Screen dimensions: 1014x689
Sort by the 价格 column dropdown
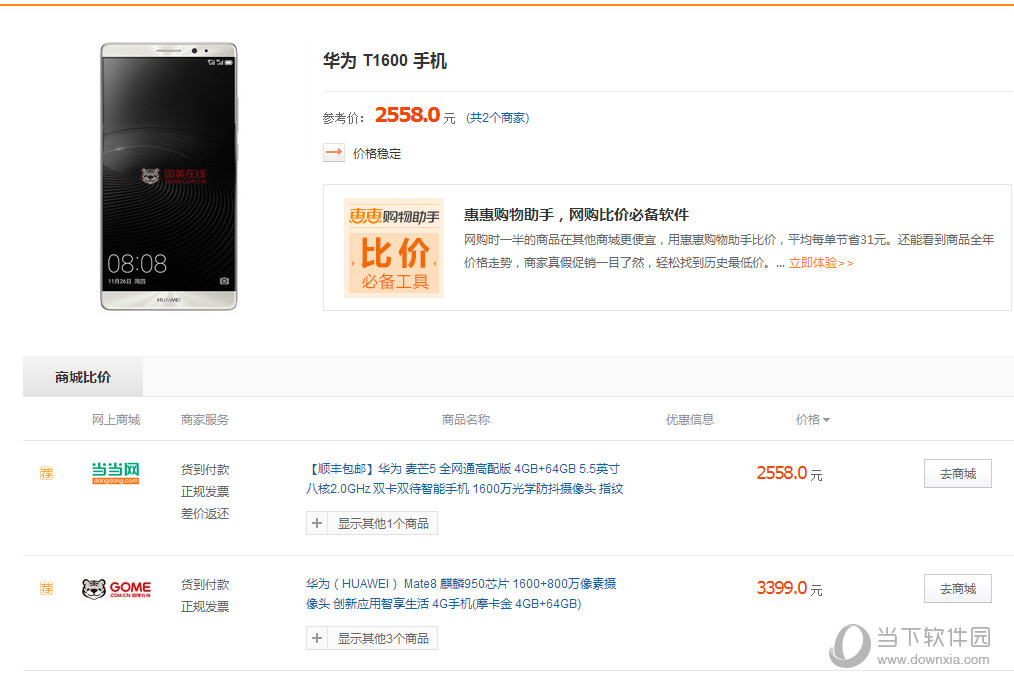[812, 419]
